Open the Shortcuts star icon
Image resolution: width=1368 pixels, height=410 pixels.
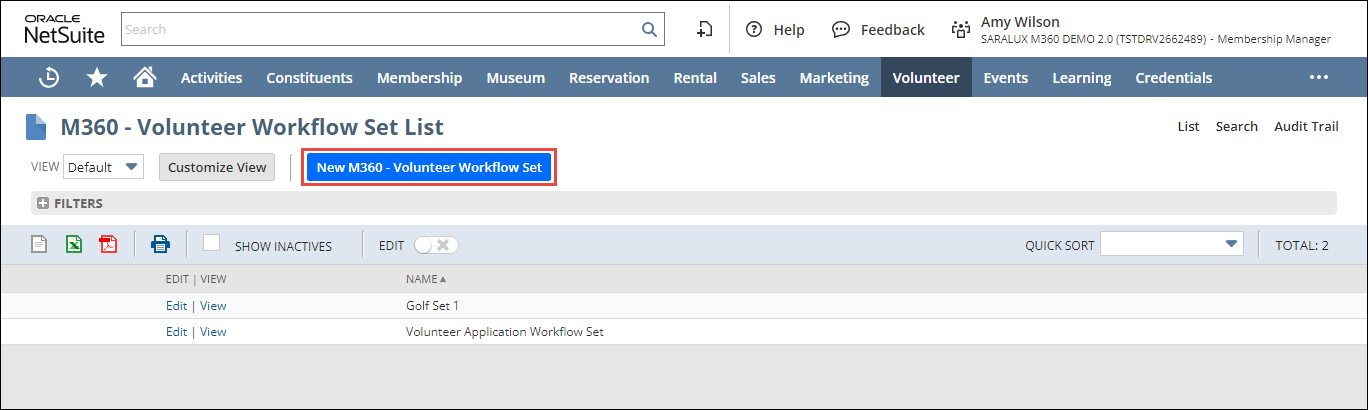pos(97,78)
